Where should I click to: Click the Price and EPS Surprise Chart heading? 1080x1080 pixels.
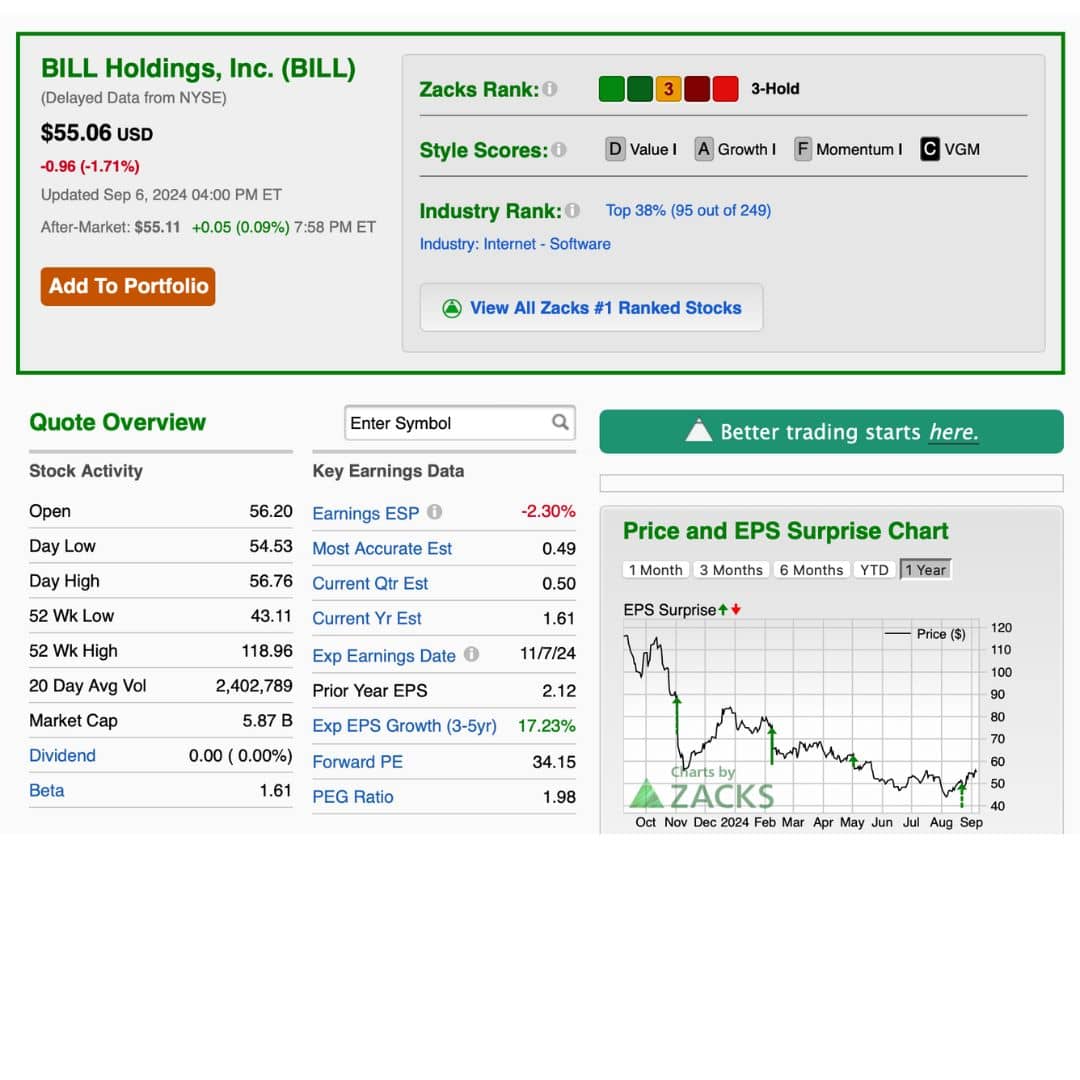785,531
